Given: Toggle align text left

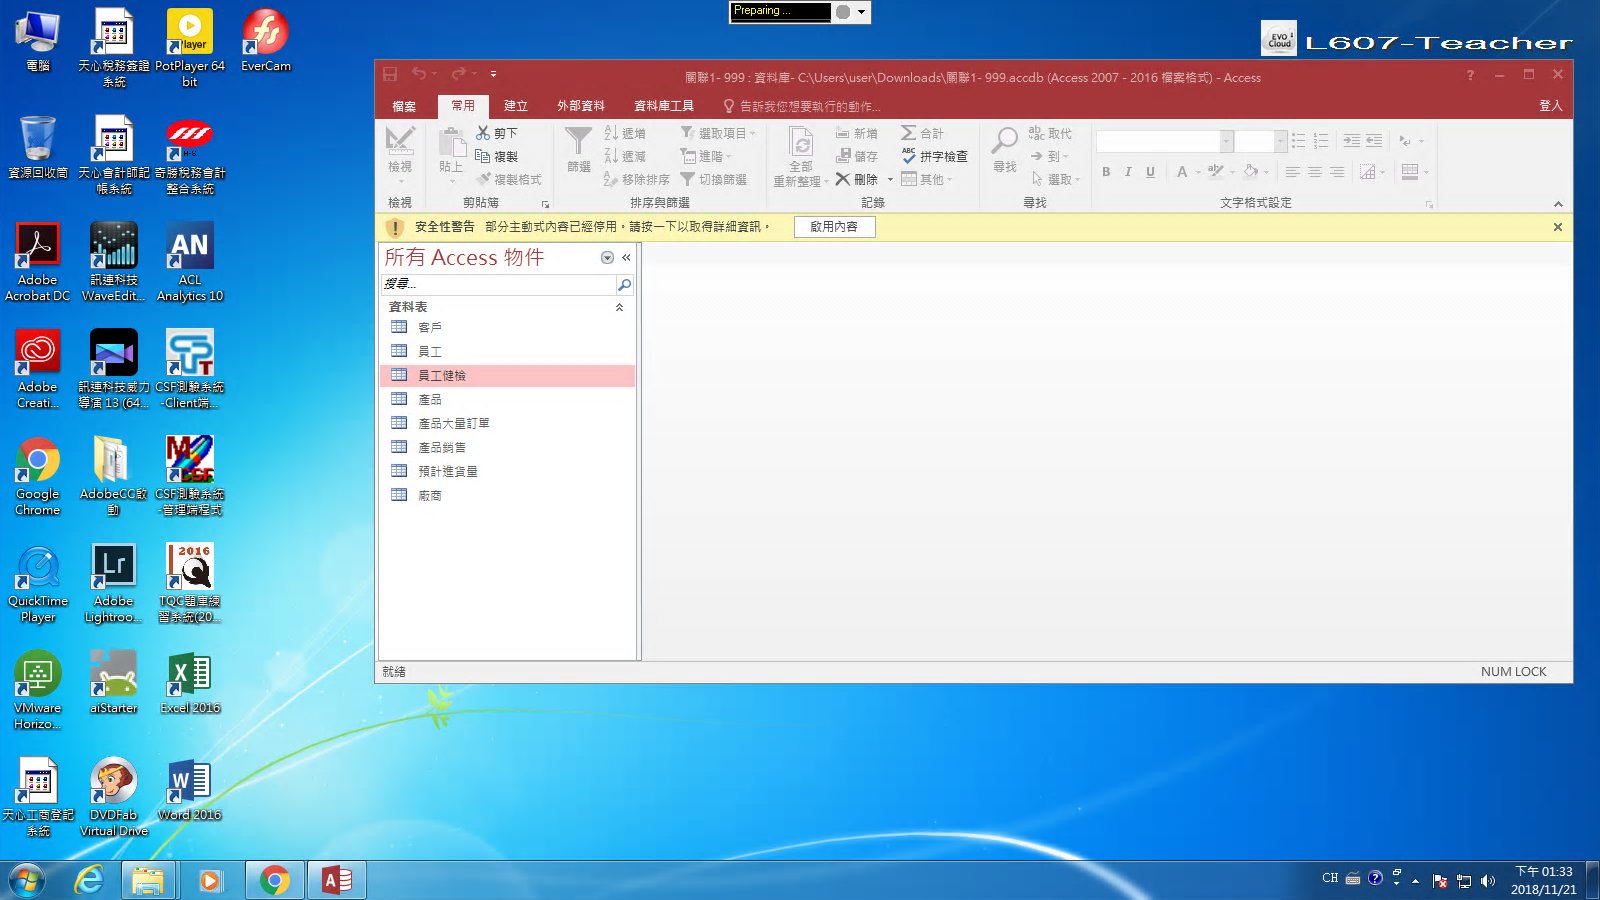Looking at the screenshot, I should (1292, 172).
